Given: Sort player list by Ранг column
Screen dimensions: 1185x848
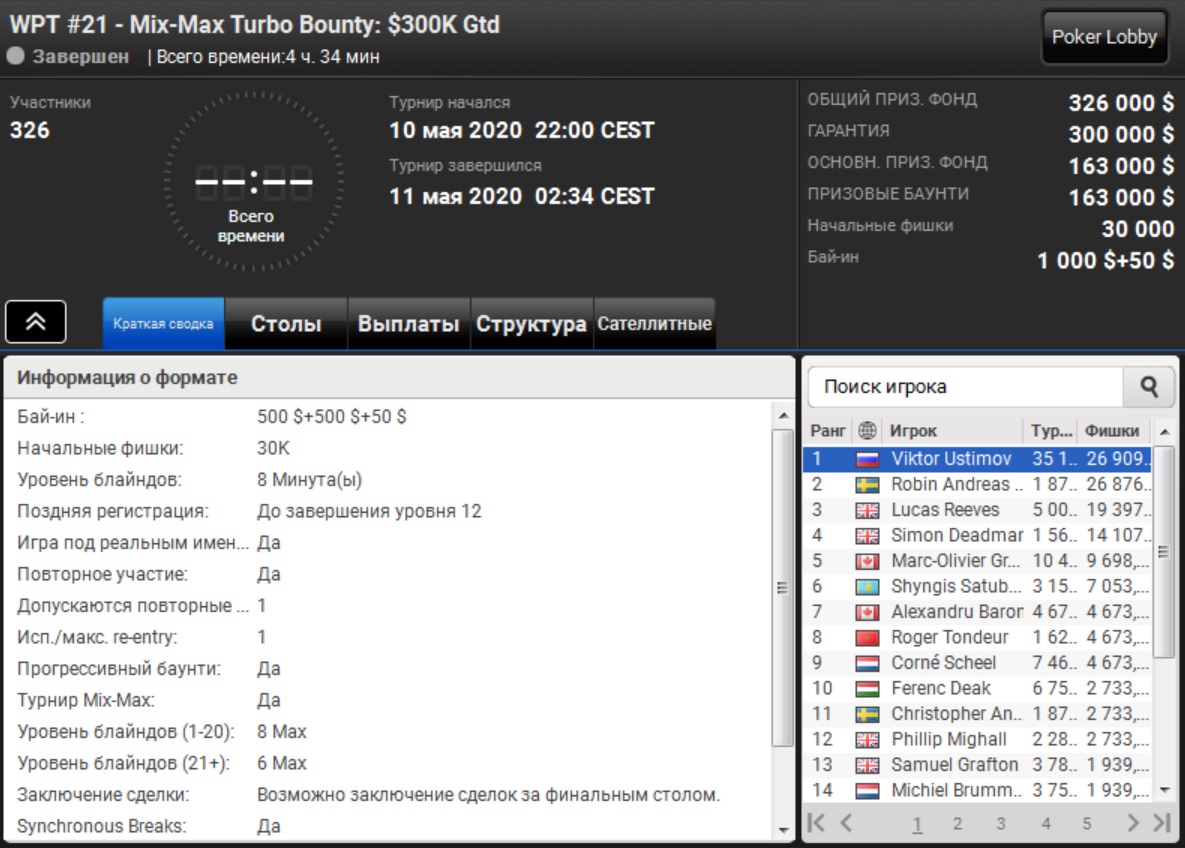Looking at the screenshot, I should (x=828, y=431).
